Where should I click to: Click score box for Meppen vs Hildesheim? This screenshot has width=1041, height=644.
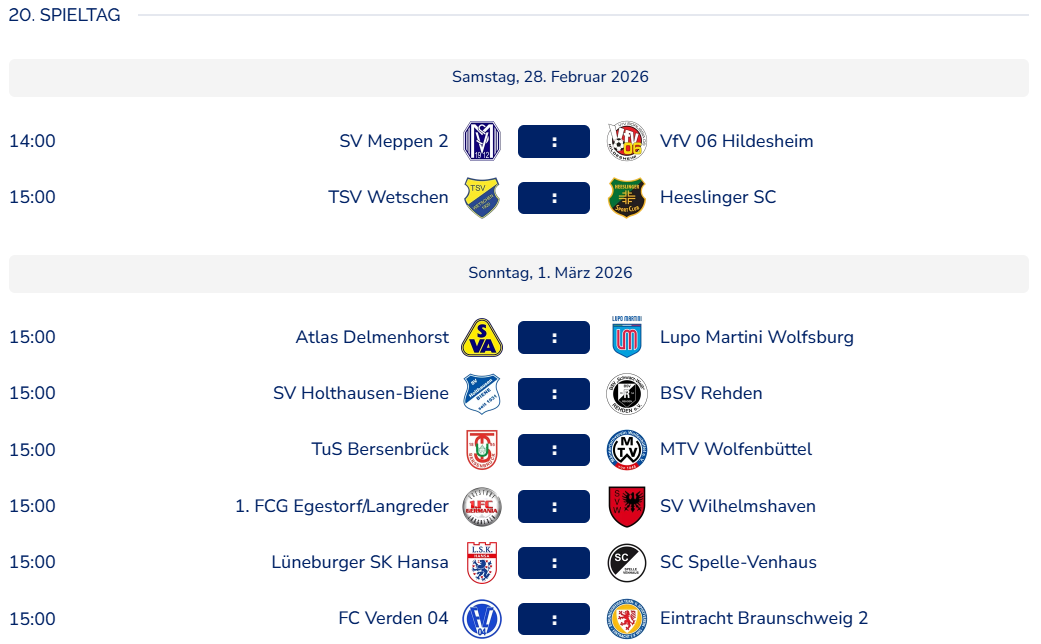554,141
